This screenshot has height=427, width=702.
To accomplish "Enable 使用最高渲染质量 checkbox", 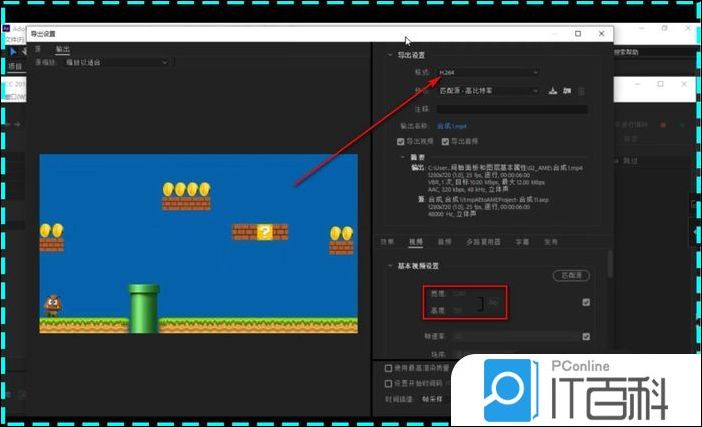I will click(x=389, y=368).
